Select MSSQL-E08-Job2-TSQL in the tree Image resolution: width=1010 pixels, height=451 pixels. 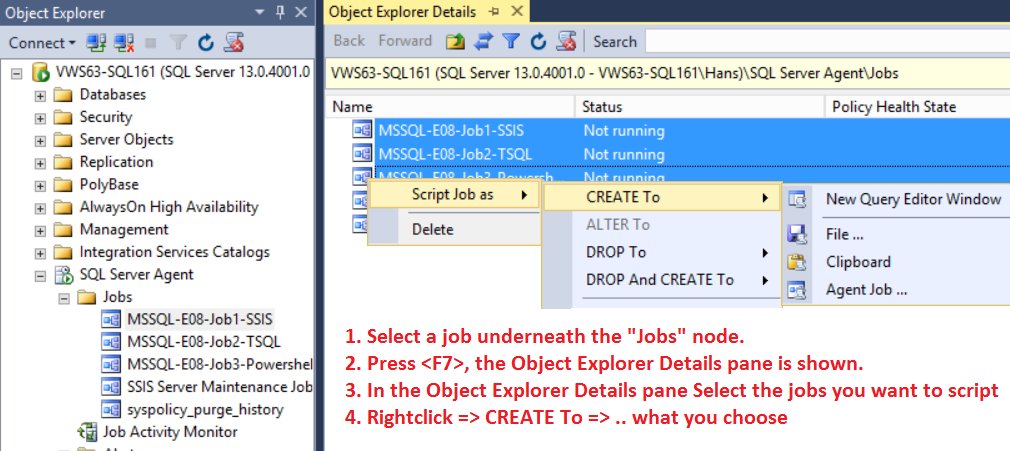coord(204,342)
